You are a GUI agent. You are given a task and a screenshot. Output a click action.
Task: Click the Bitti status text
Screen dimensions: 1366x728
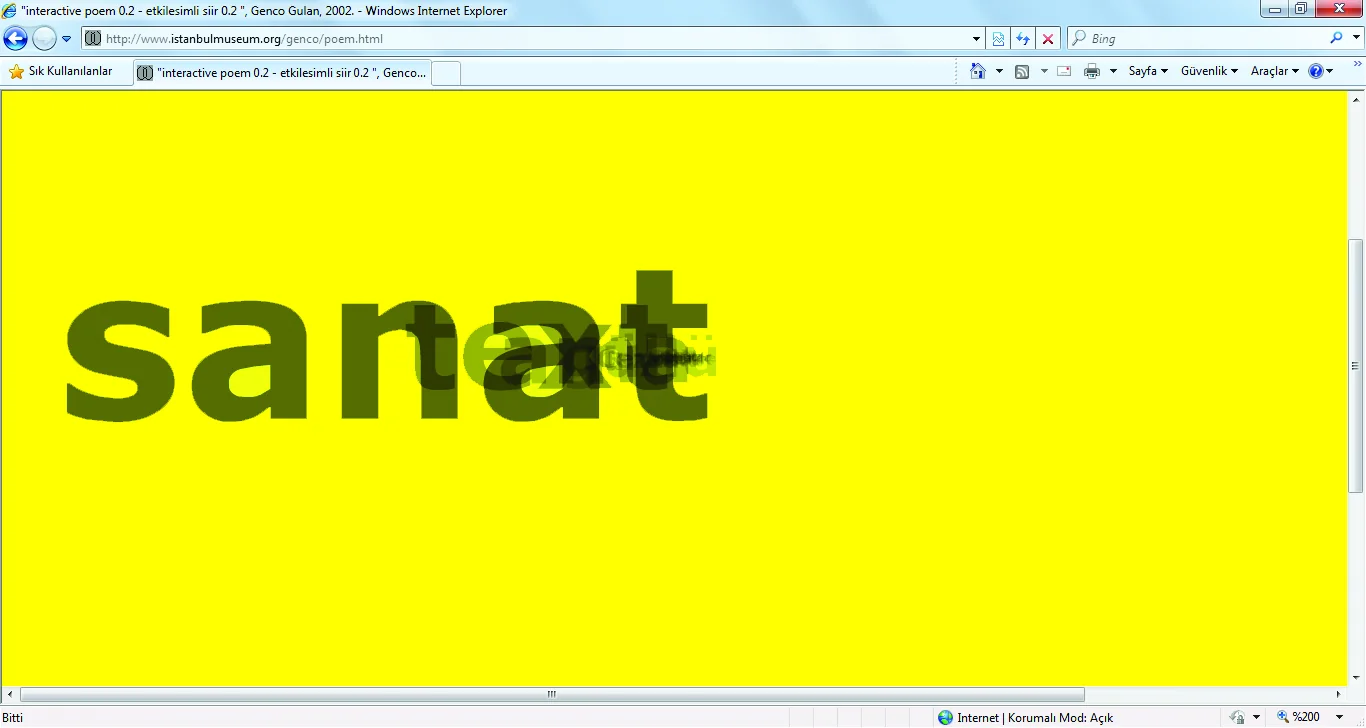[x=13, y=718]
